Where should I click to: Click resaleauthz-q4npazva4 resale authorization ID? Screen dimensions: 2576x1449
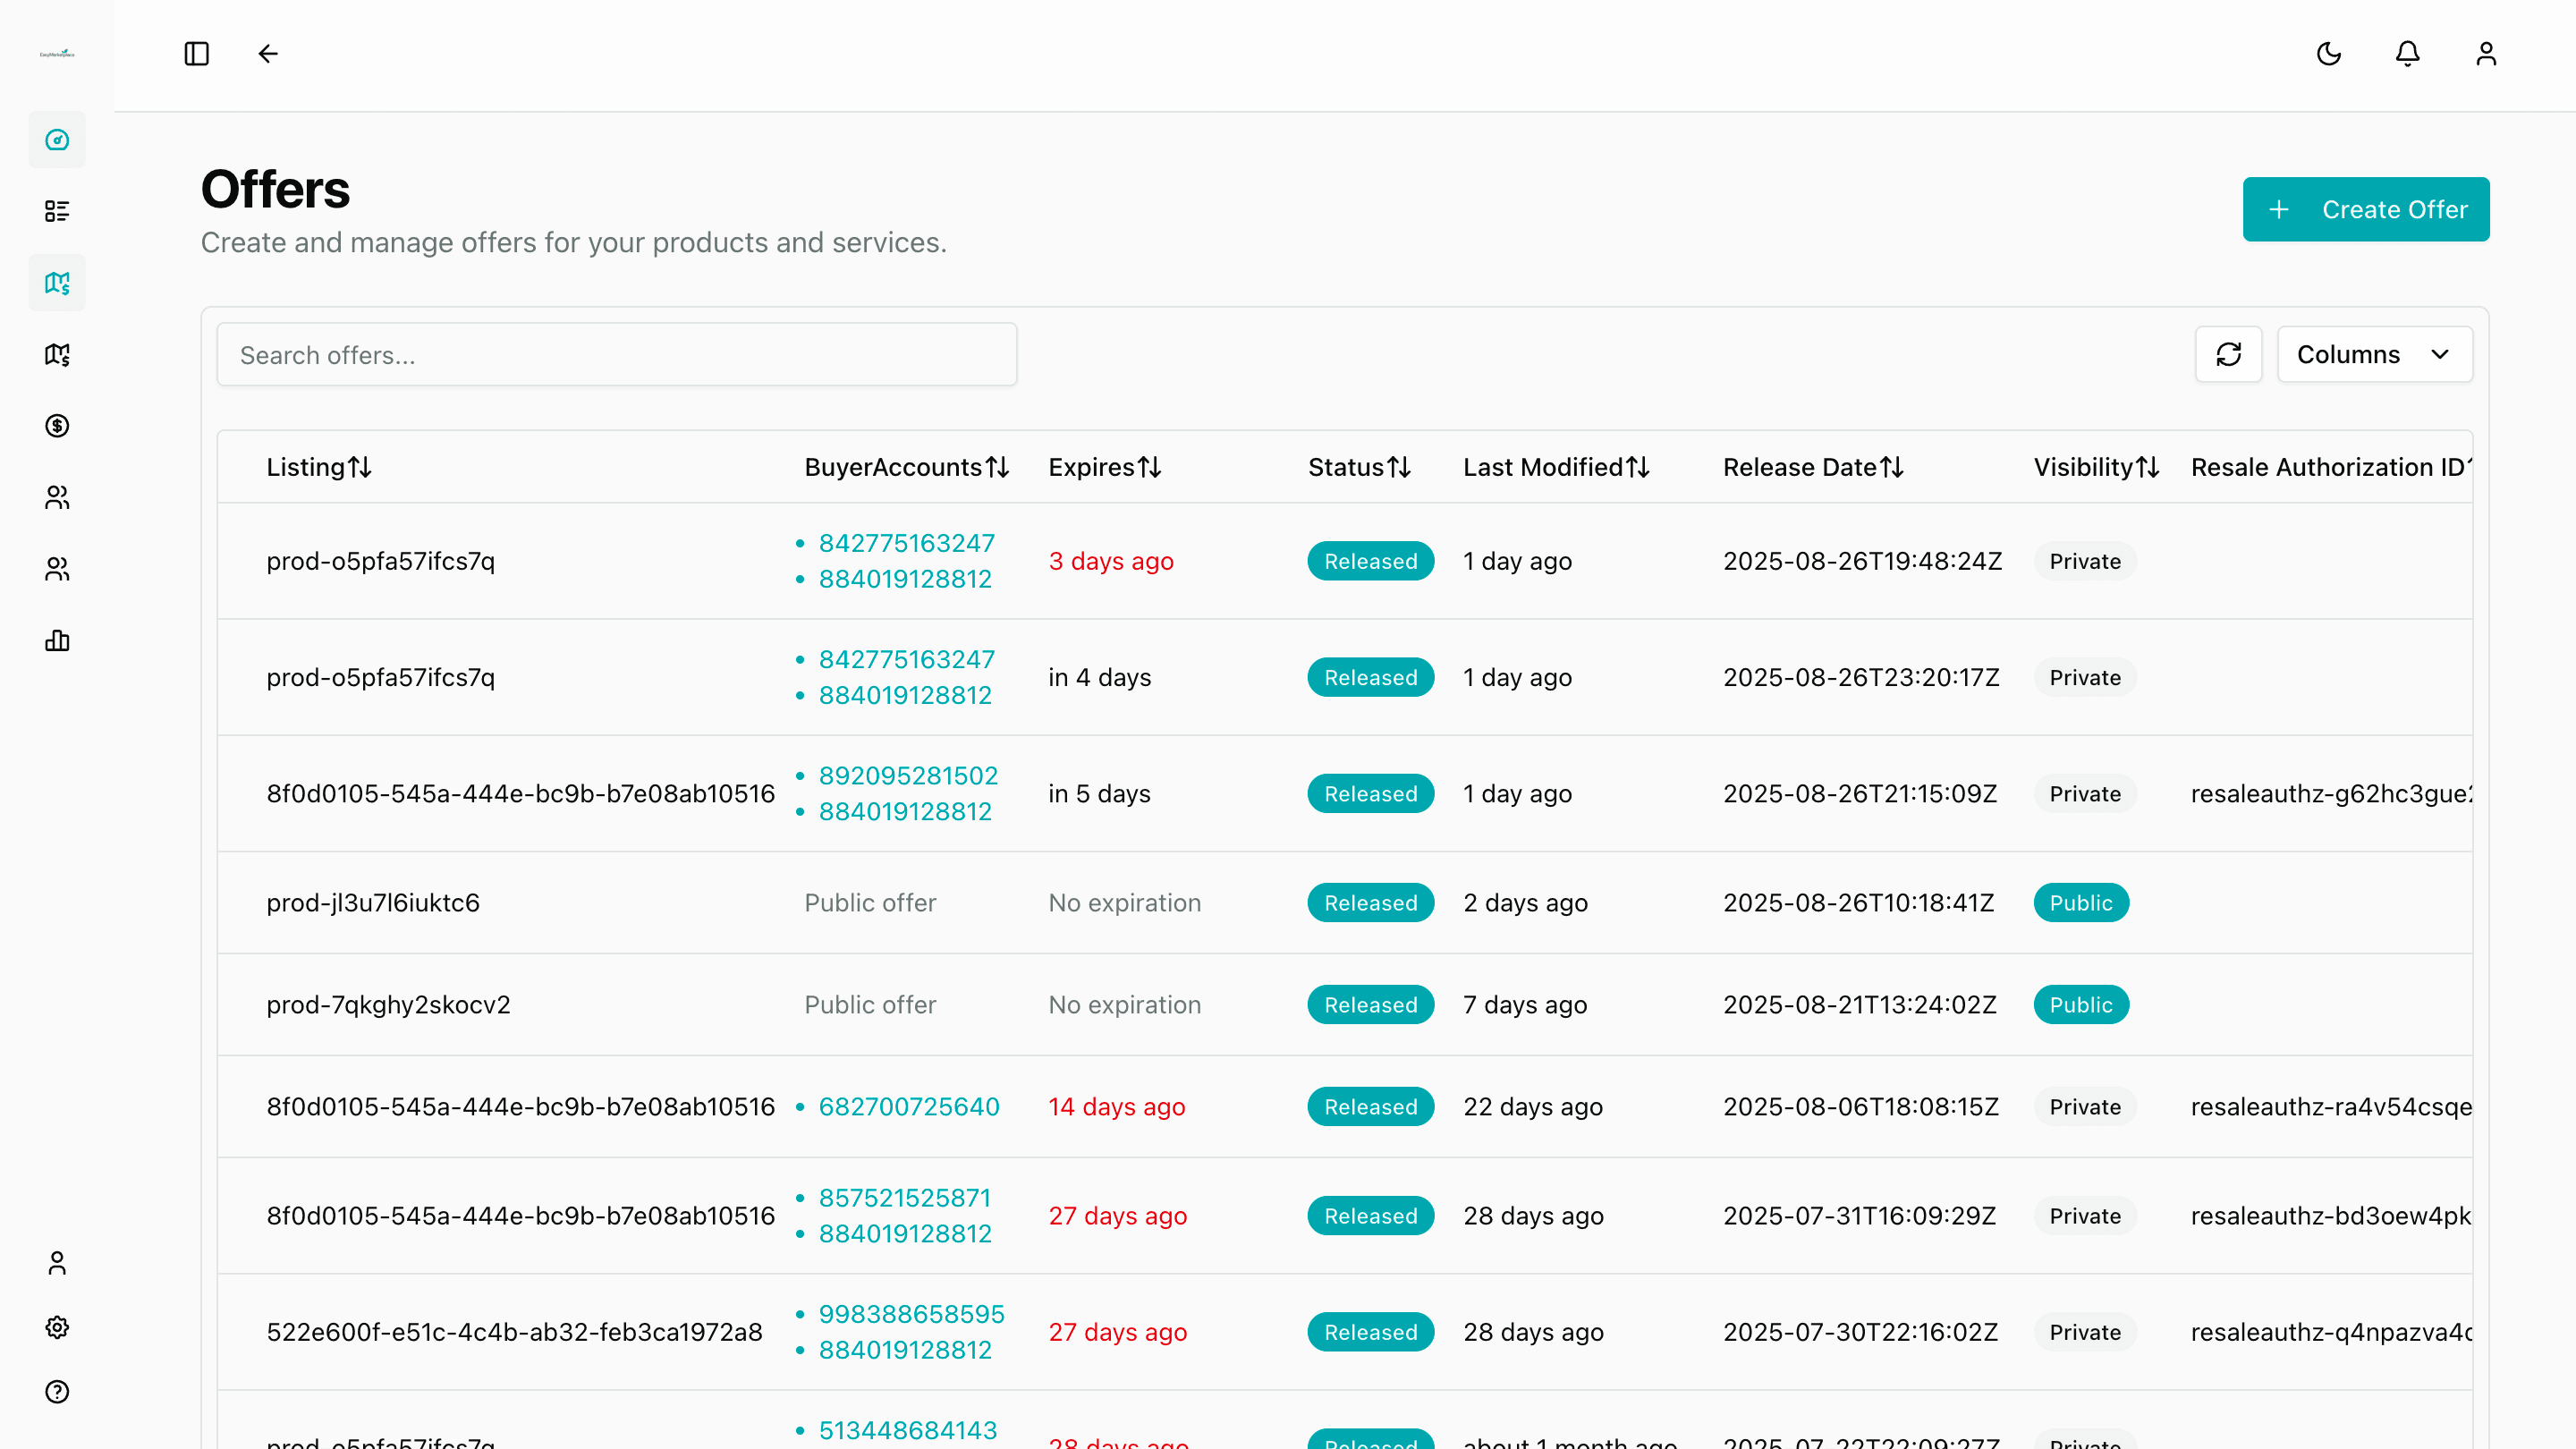[x=2330, y=1332]
